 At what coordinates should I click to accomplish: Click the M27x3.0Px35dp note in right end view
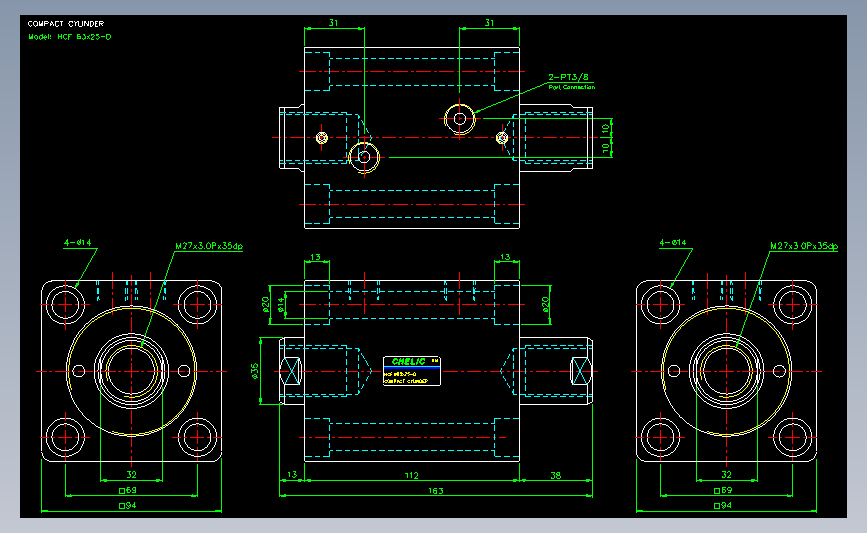click(804, 246)
